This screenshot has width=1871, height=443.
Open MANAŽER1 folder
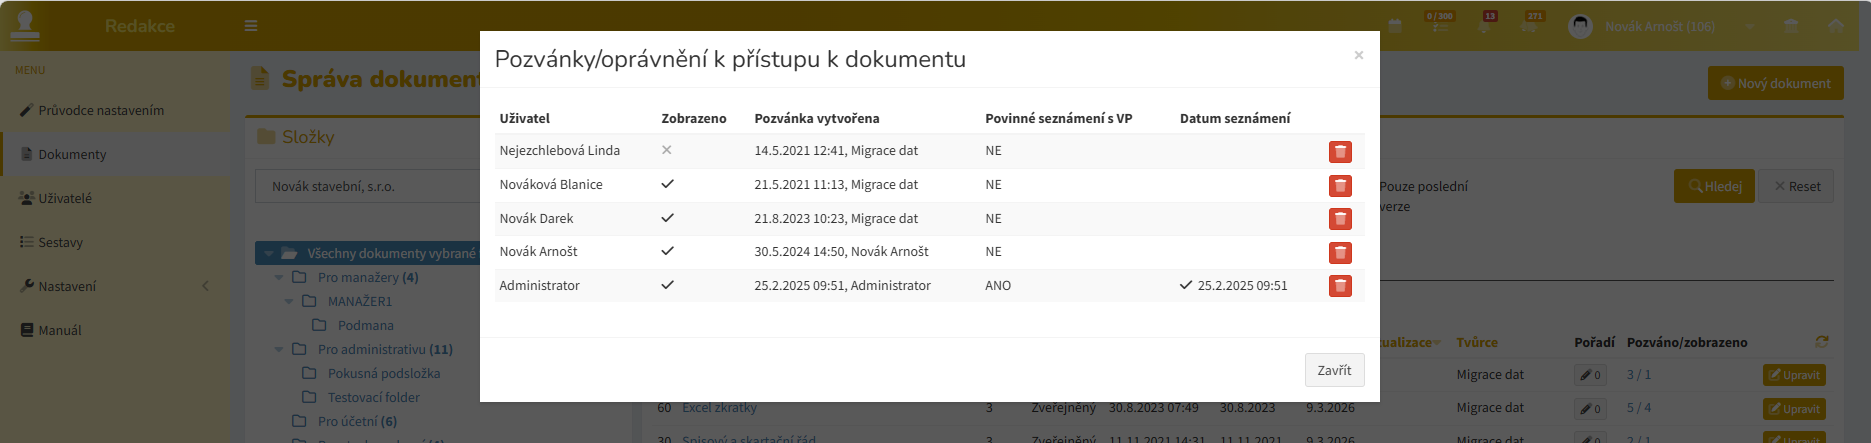click(360, 301)
